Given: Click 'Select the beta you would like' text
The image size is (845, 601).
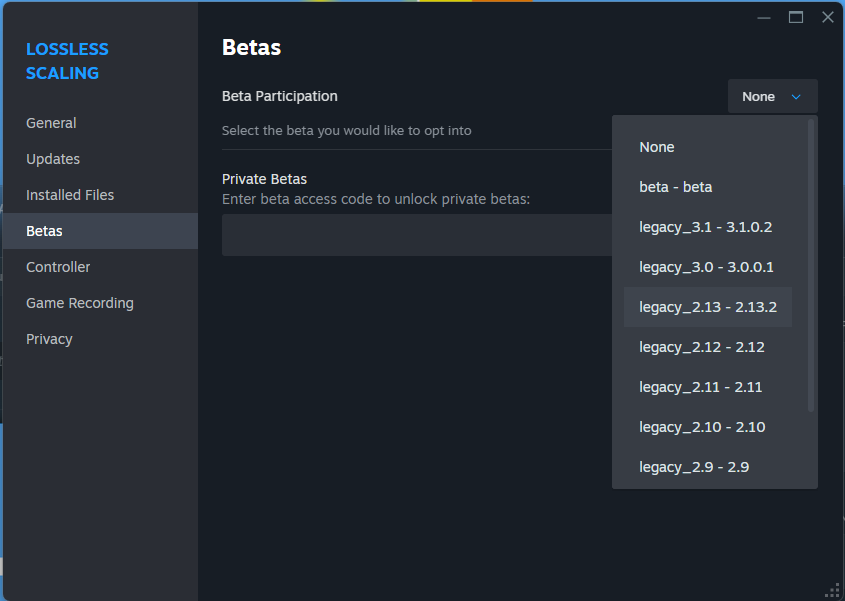Looking at the screenshot, I should pos(347,130).
